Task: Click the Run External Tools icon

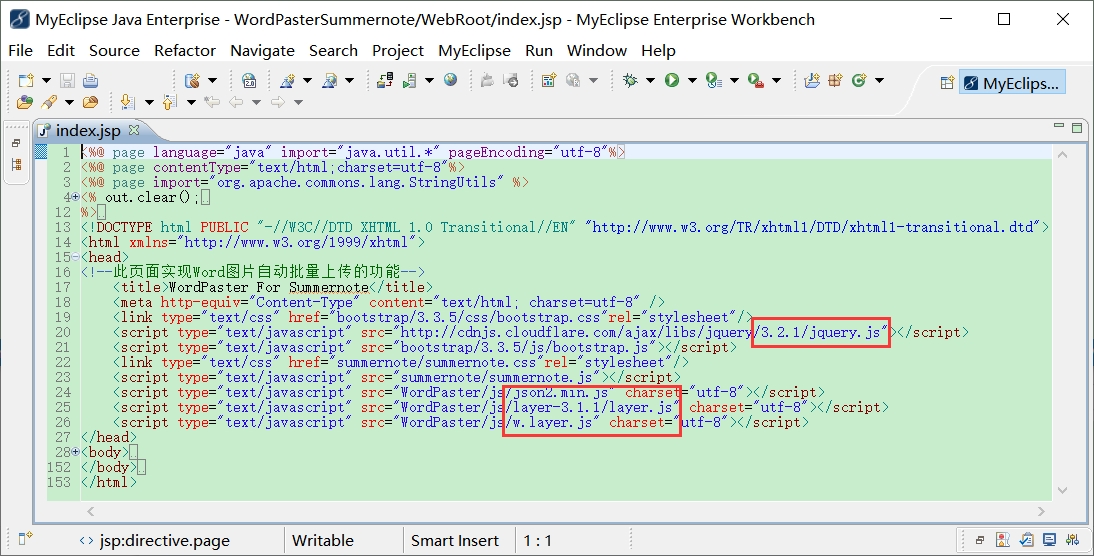Action: 755,80
